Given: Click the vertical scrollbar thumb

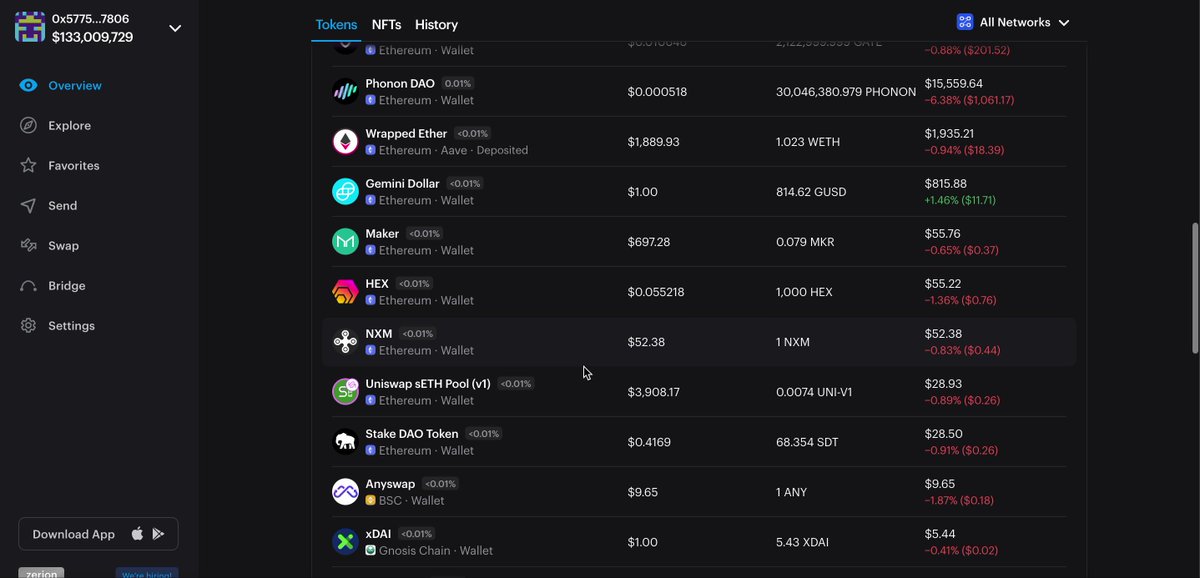Looking at the screenshot, I should [1195, 288].
